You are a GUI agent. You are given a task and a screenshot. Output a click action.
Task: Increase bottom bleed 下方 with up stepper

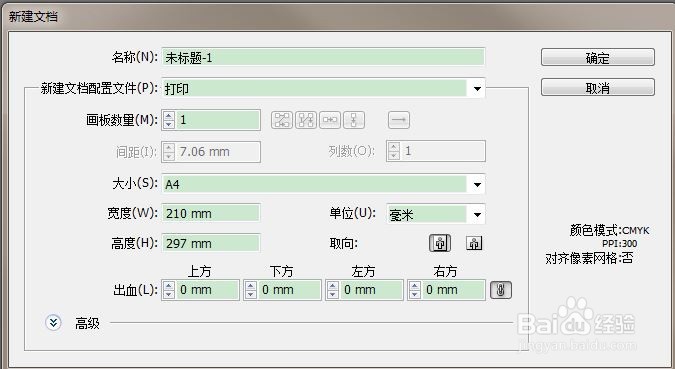pos(251,285)
